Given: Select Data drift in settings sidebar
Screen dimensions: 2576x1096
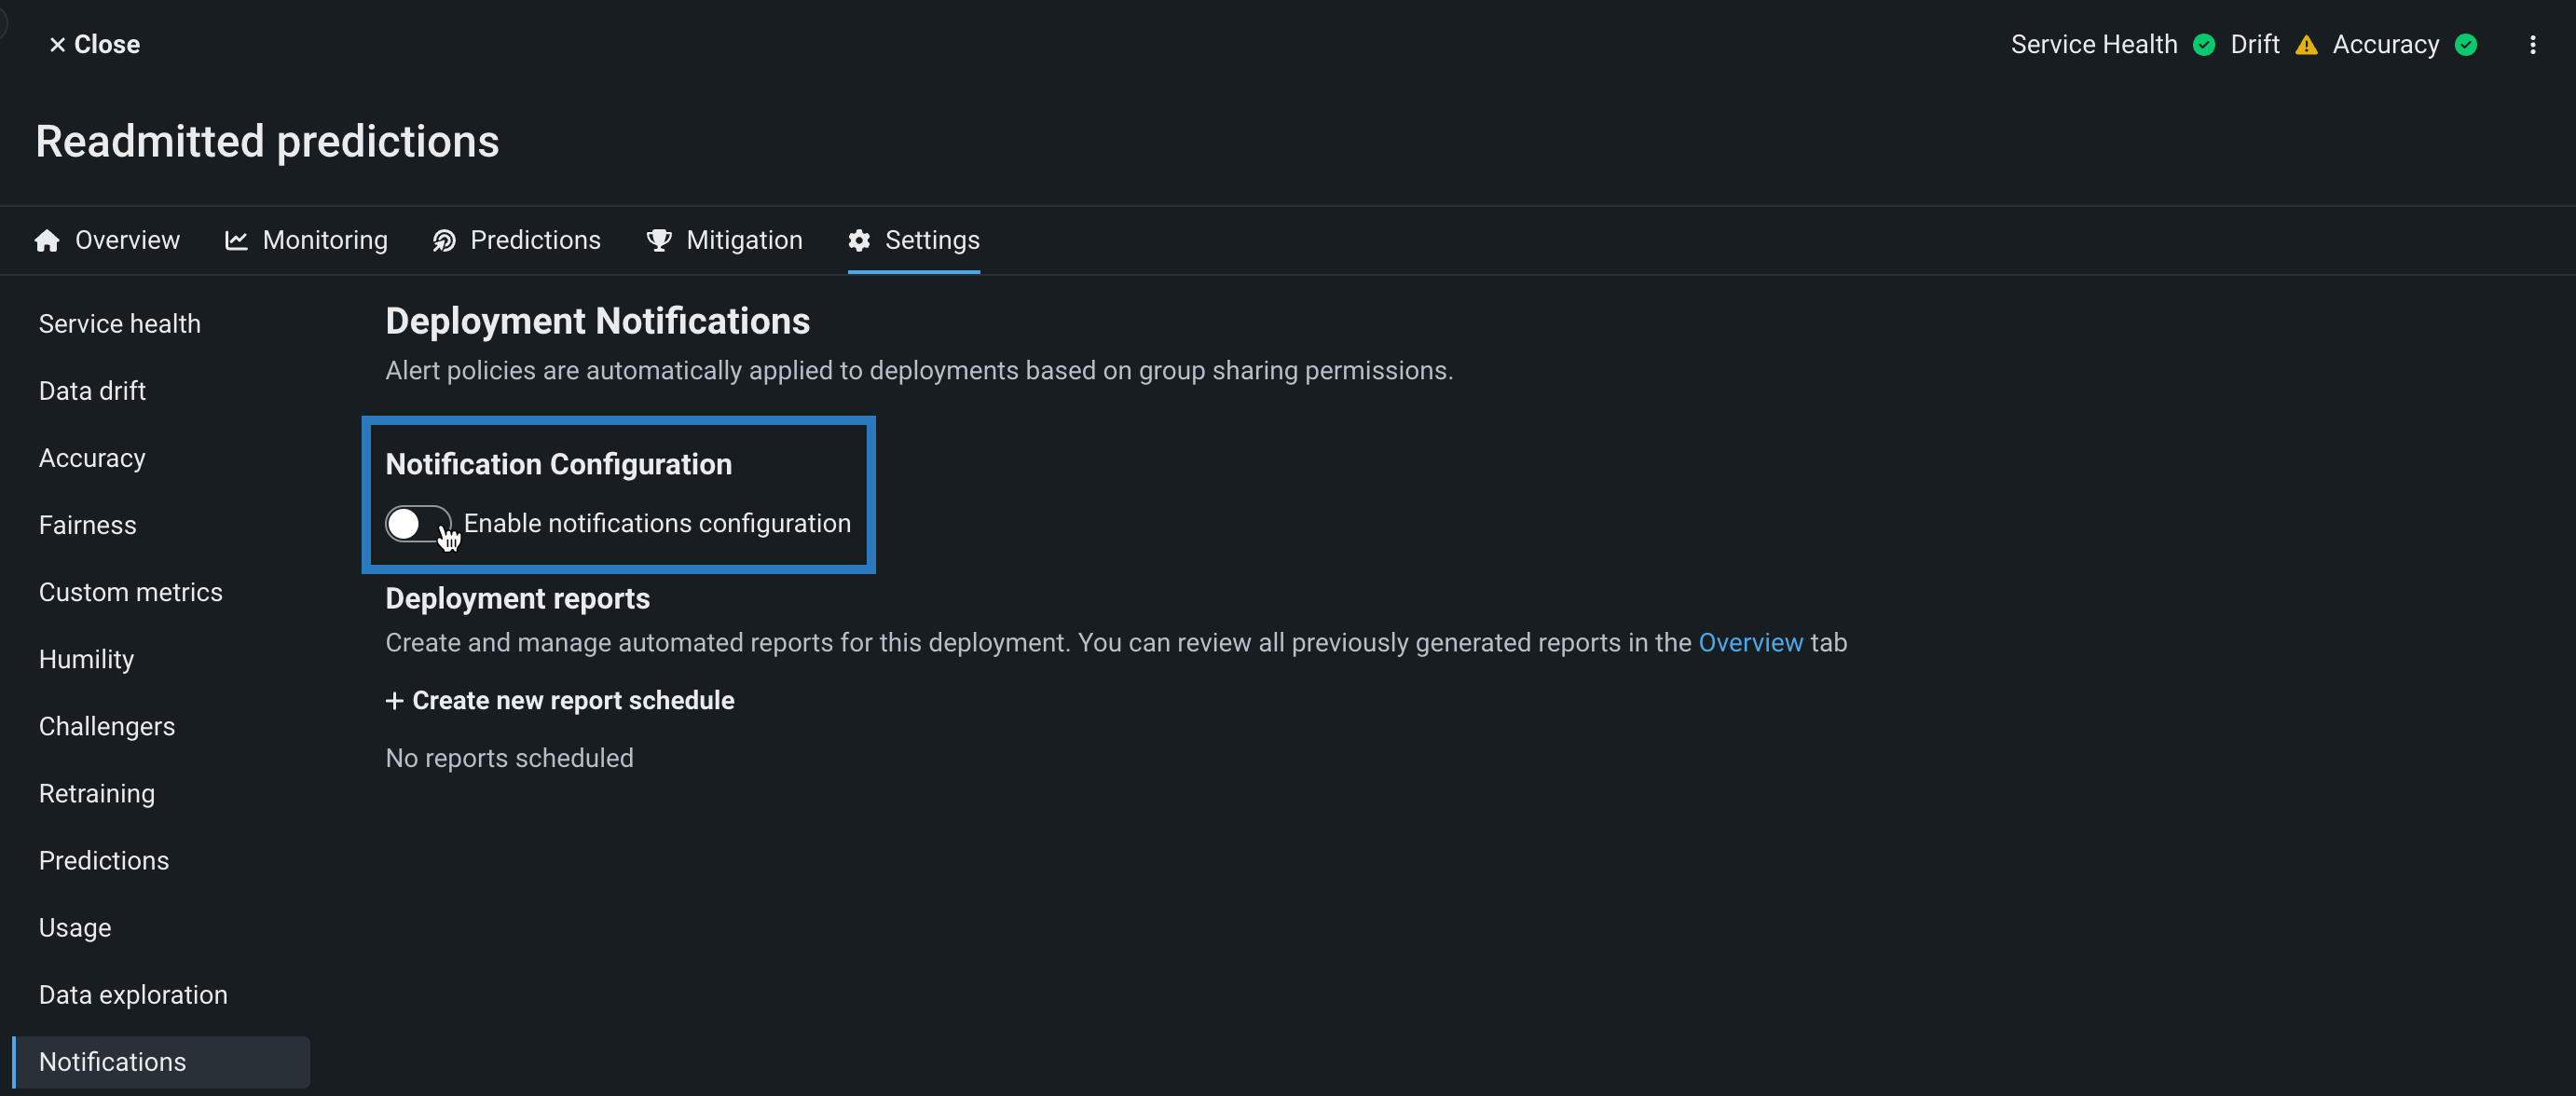Looking at the screenshot, I should click(92, 391).
